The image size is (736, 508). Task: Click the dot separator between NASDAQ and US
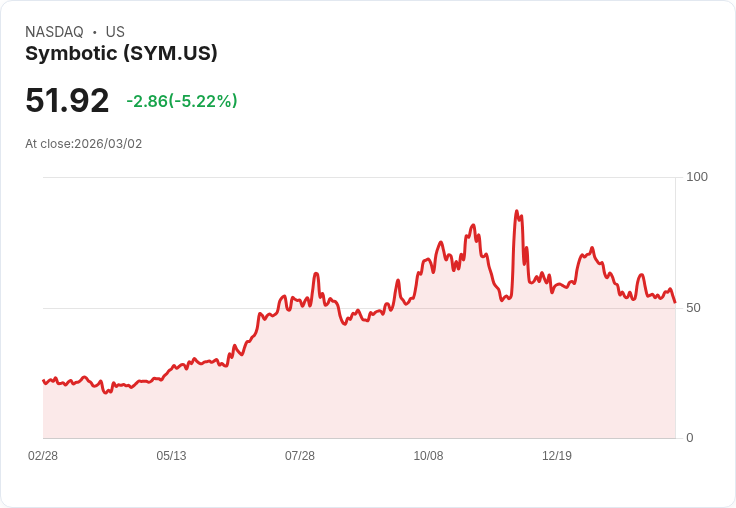pos(95,32)
